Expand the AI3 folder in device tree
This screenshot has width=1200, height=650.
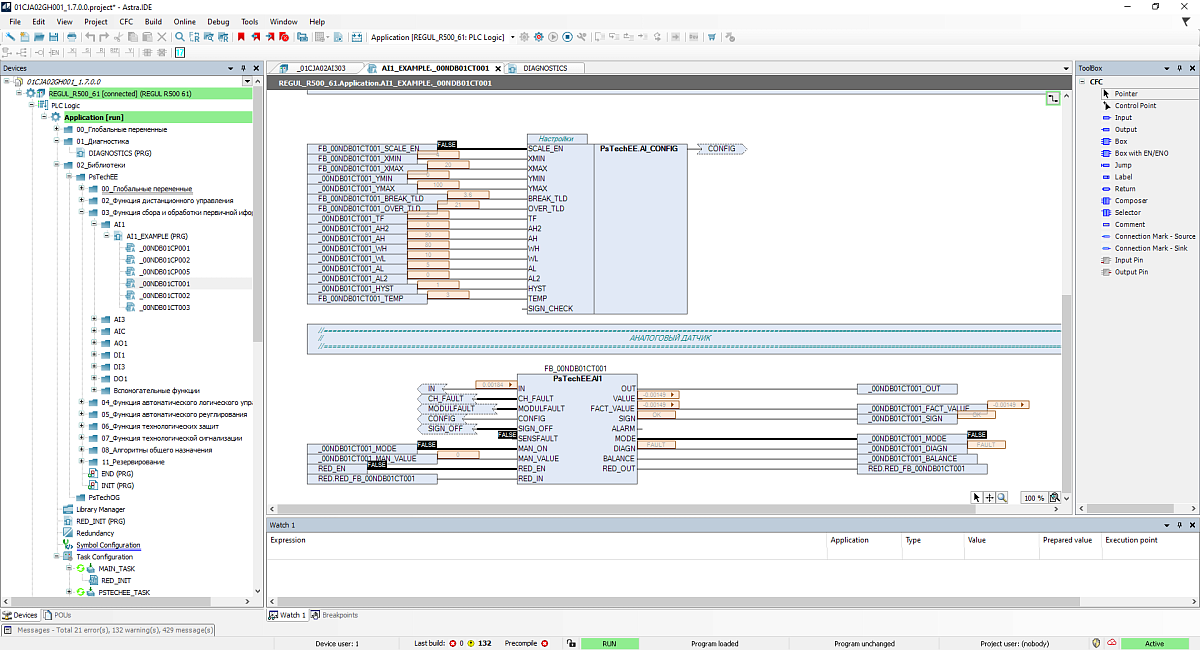[x=94, y=319]
